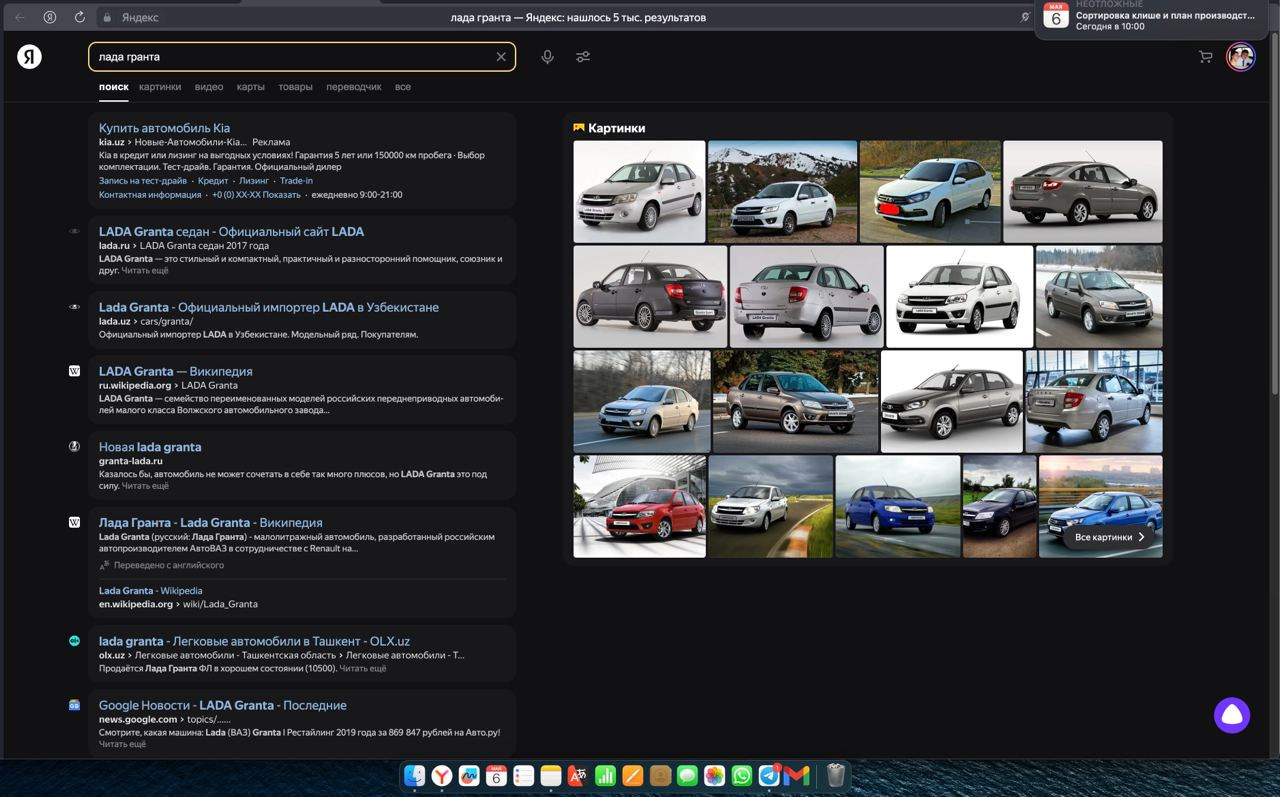Click the lock icon in address bar

click(107, 17)
